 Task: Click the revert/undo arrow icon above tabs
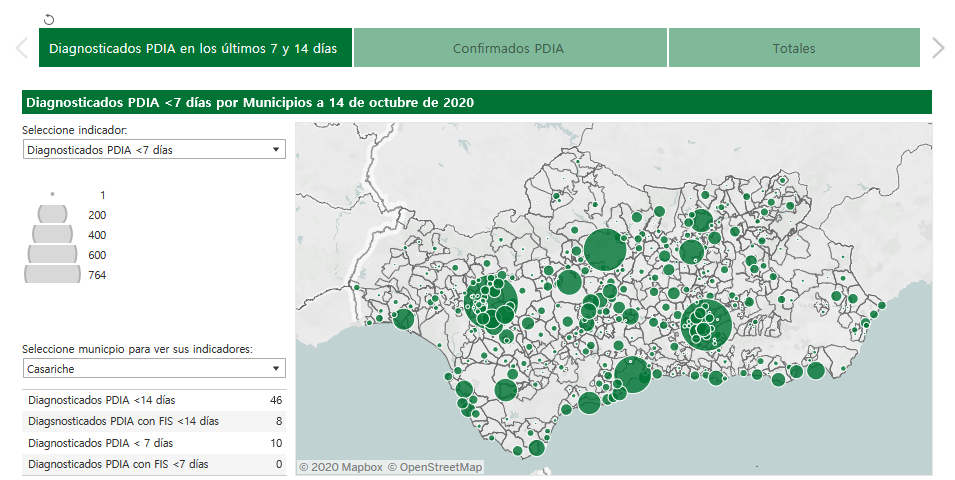[50, 19]
